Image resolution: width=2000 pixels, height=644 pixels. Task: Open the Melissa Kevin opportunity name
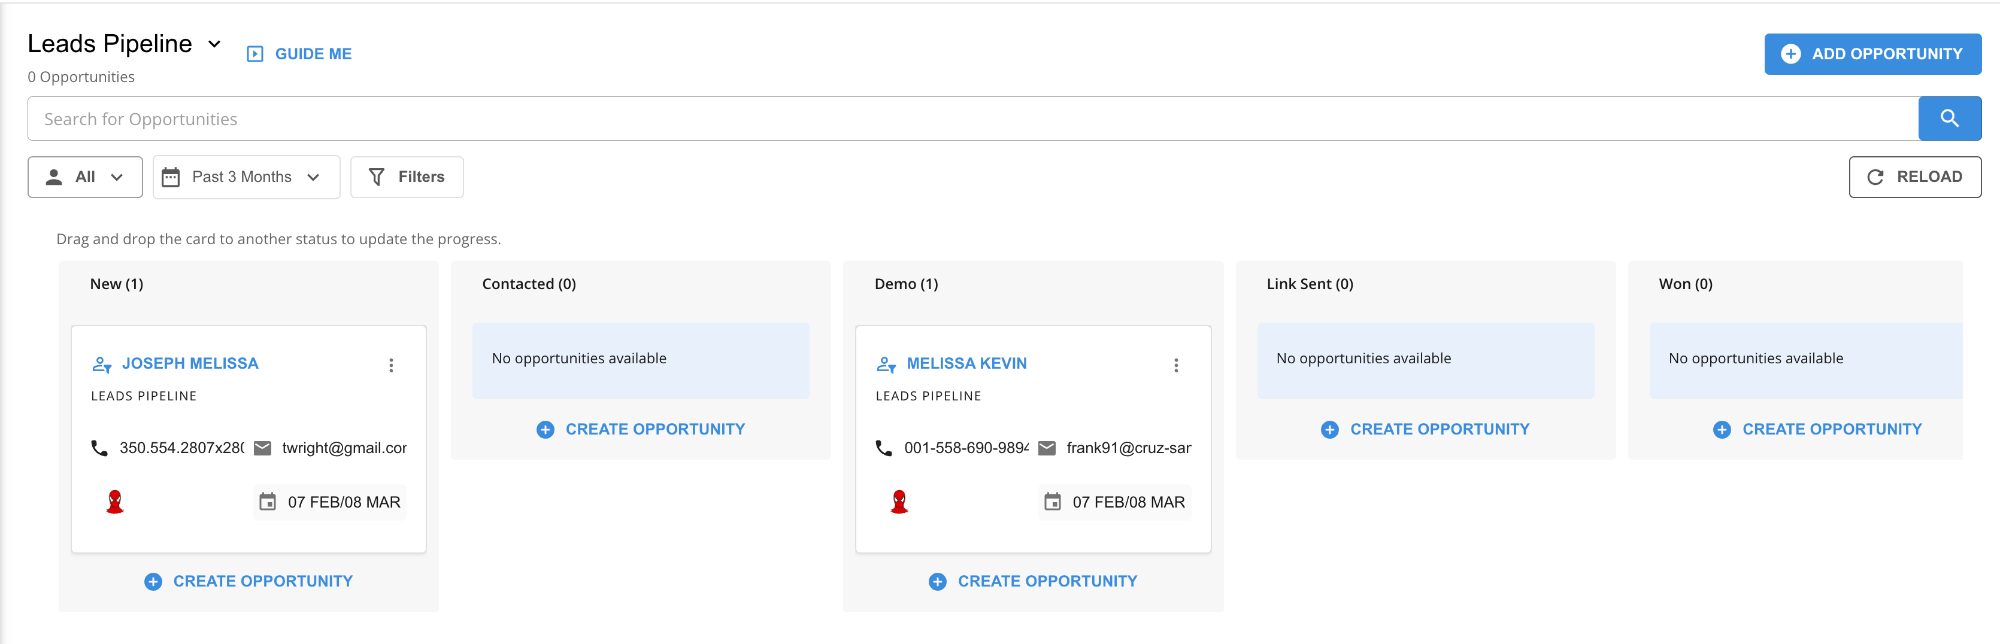(x=966, y=364)
